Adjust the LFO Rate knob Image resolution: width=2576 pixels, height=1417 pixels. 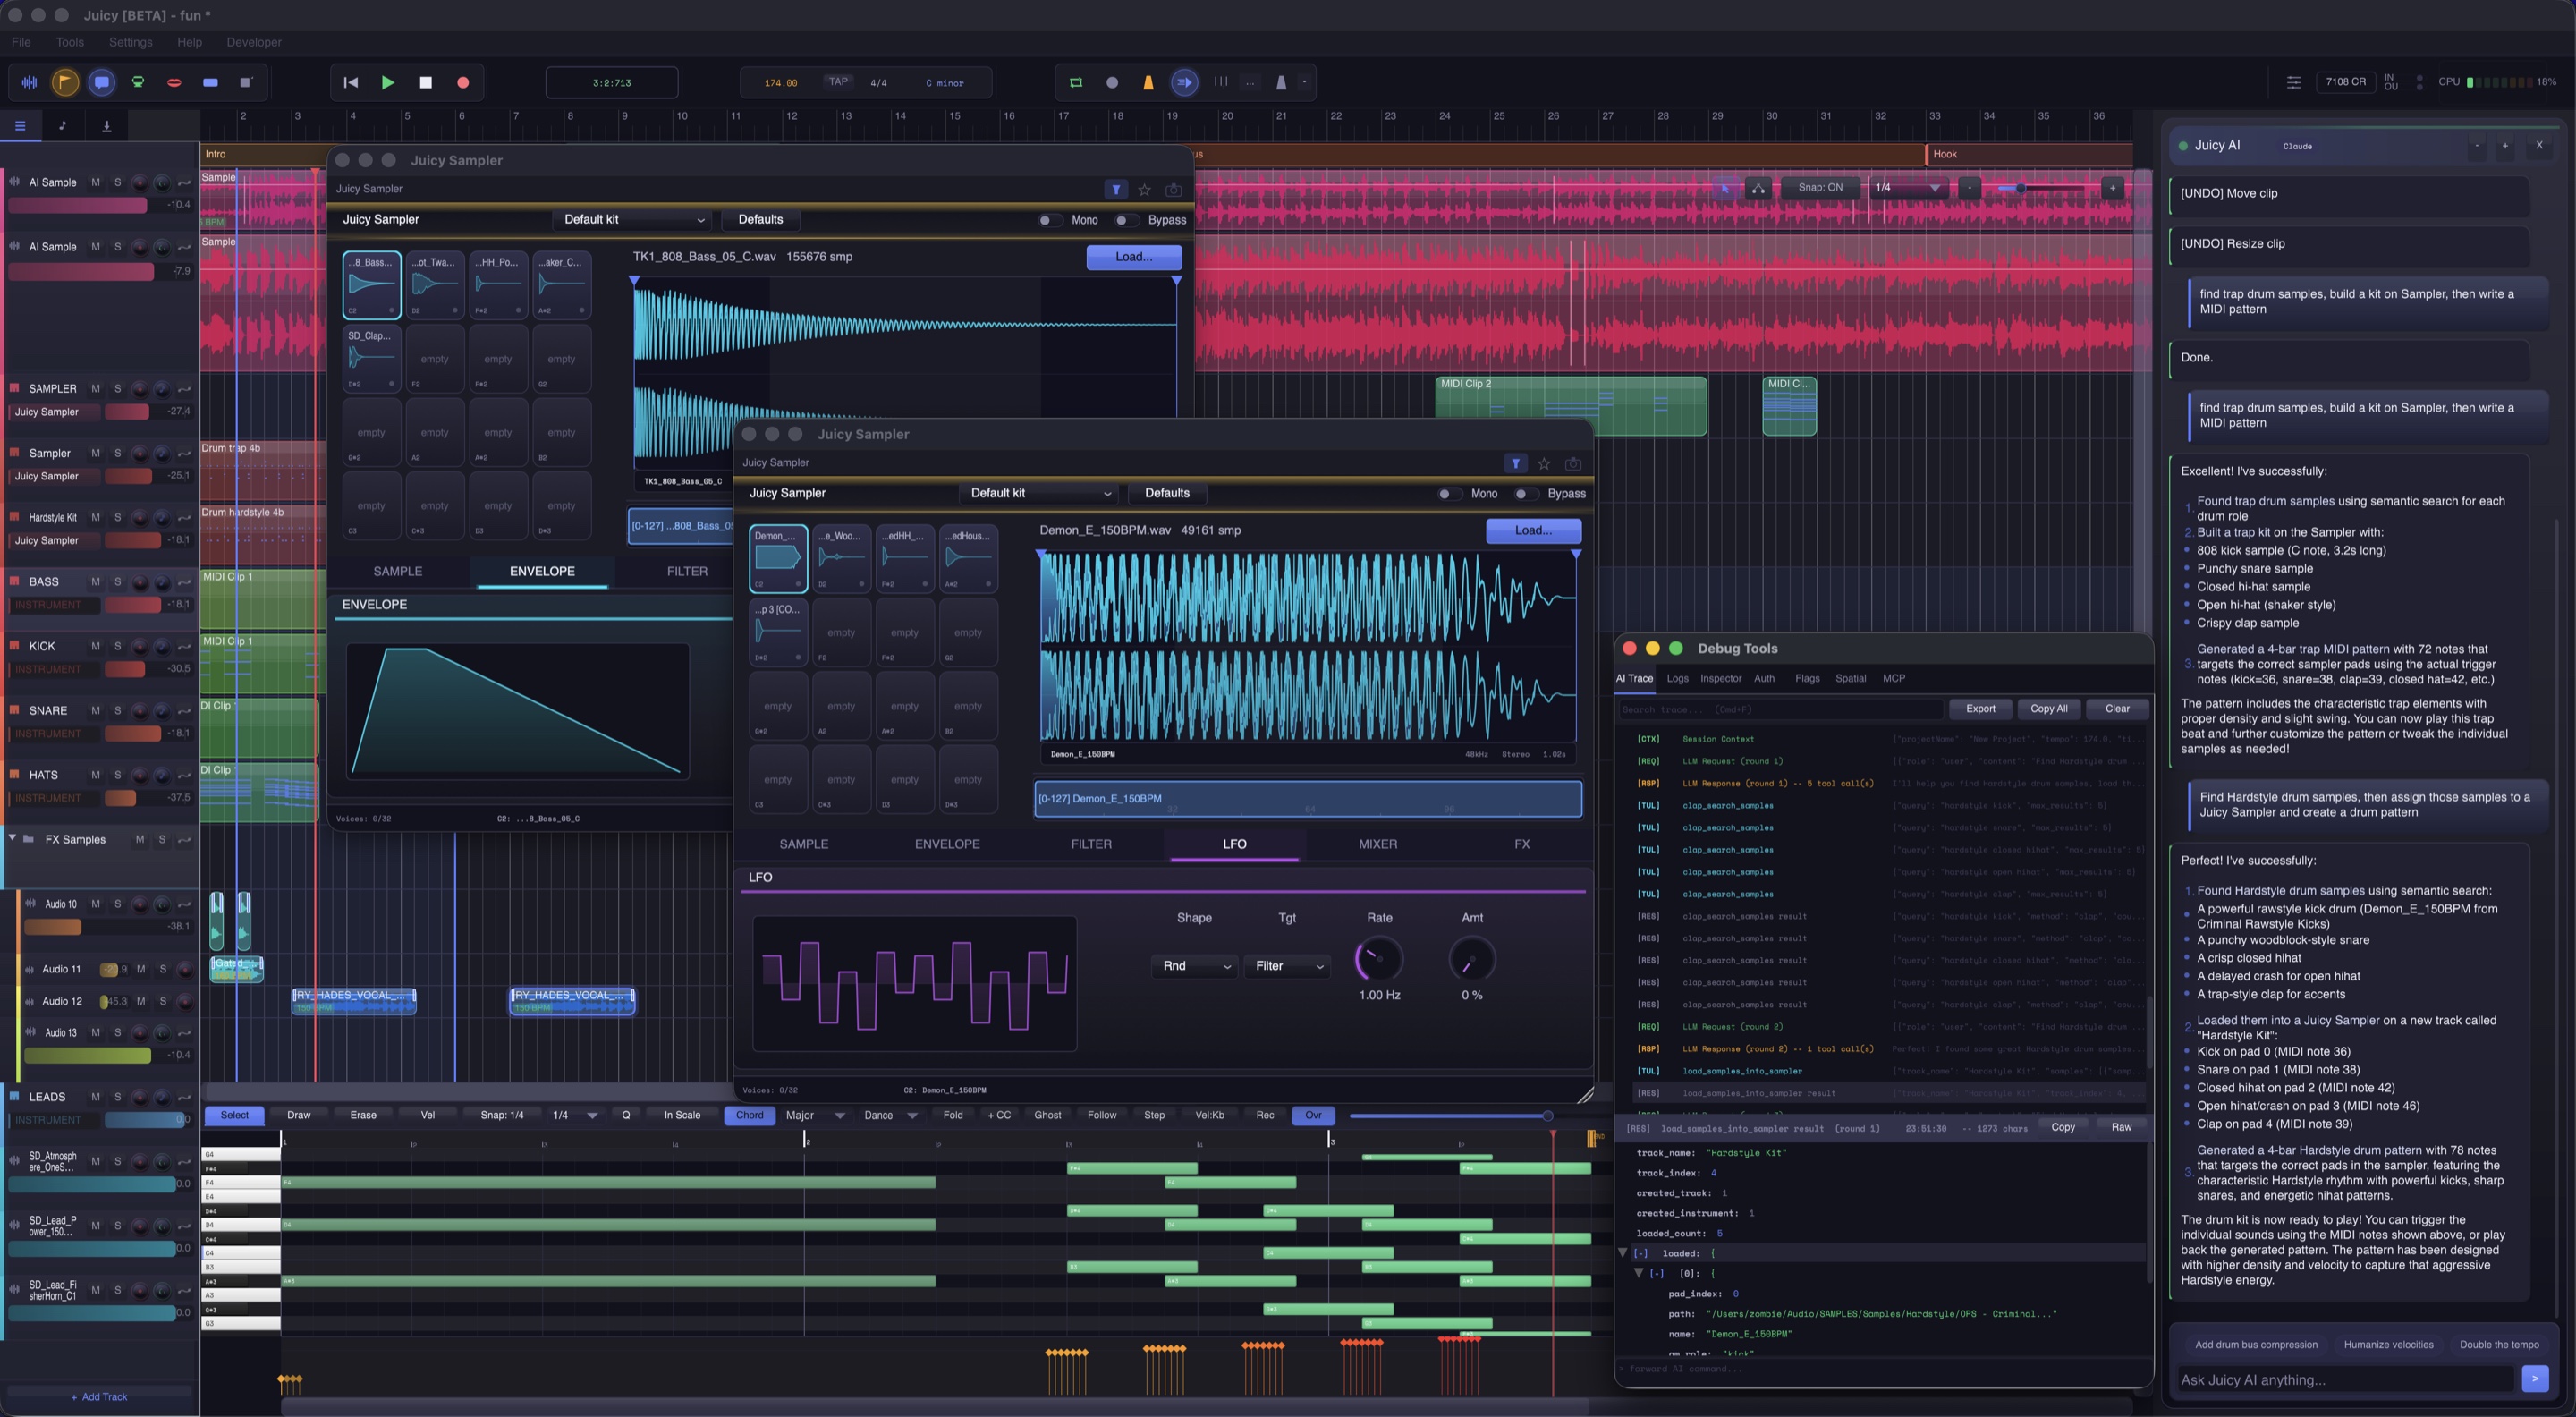1379,959
